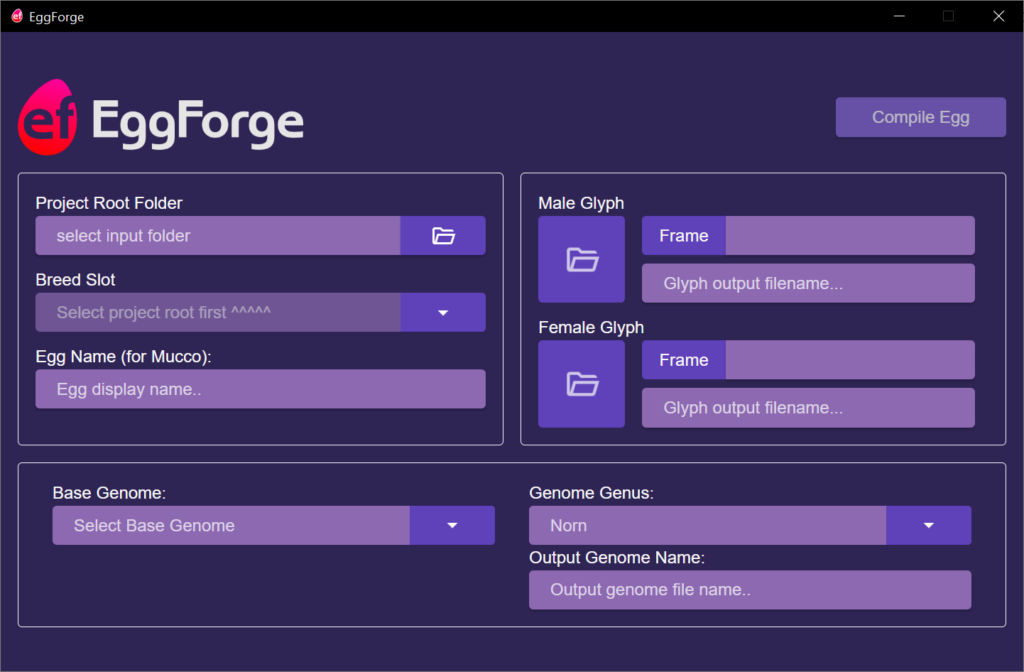Screen dimensions: 1024x672
Task: Click the Breed Slot label
Action: pos(75,280)
